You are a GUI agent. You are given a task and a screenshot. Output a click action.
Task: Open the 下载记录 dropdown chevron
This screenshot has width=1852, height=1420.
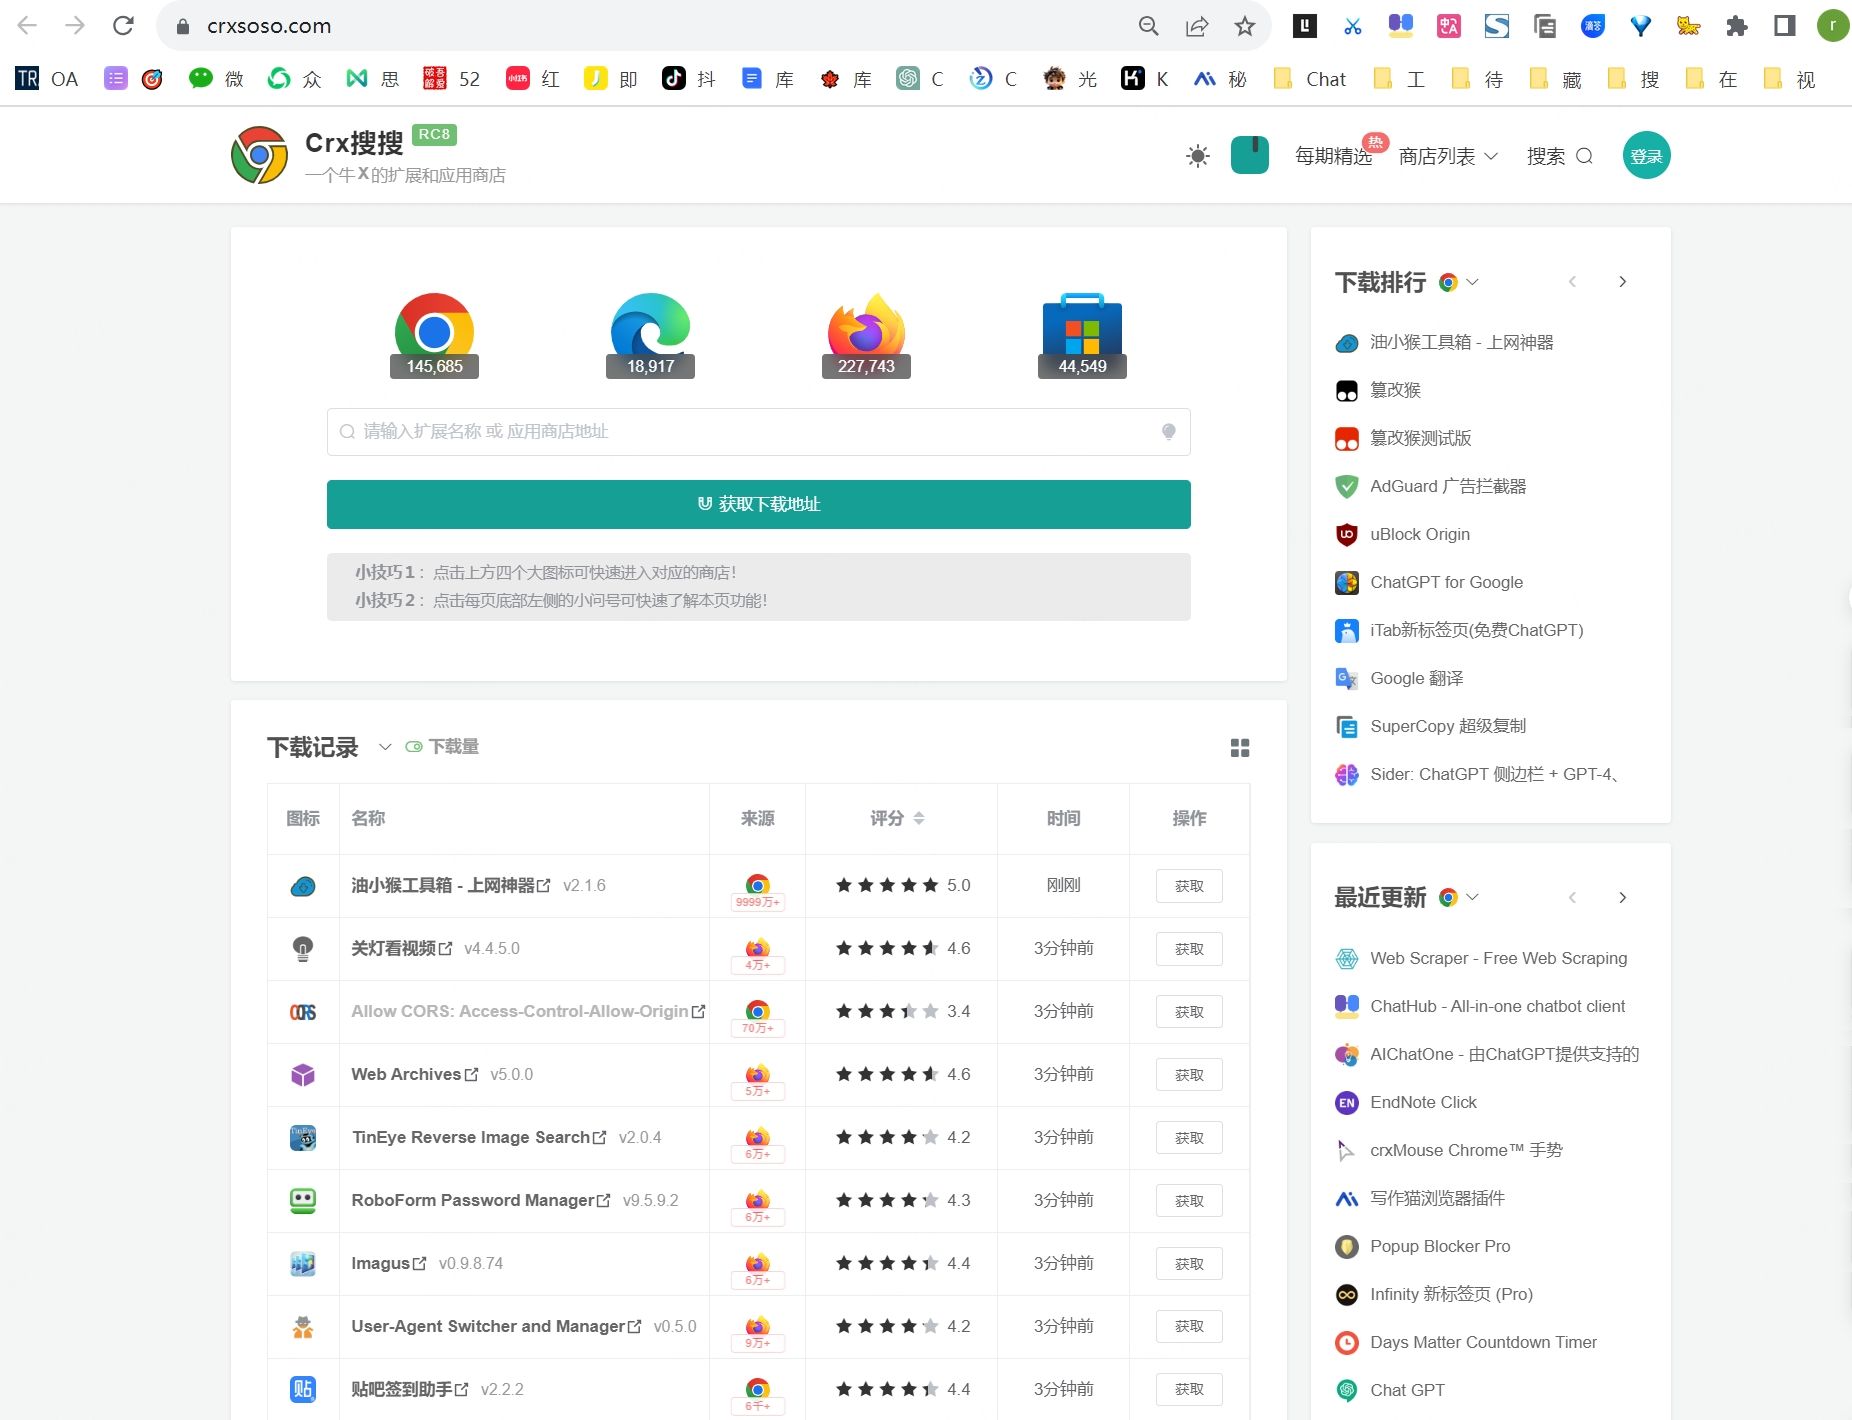coord(385,747)
